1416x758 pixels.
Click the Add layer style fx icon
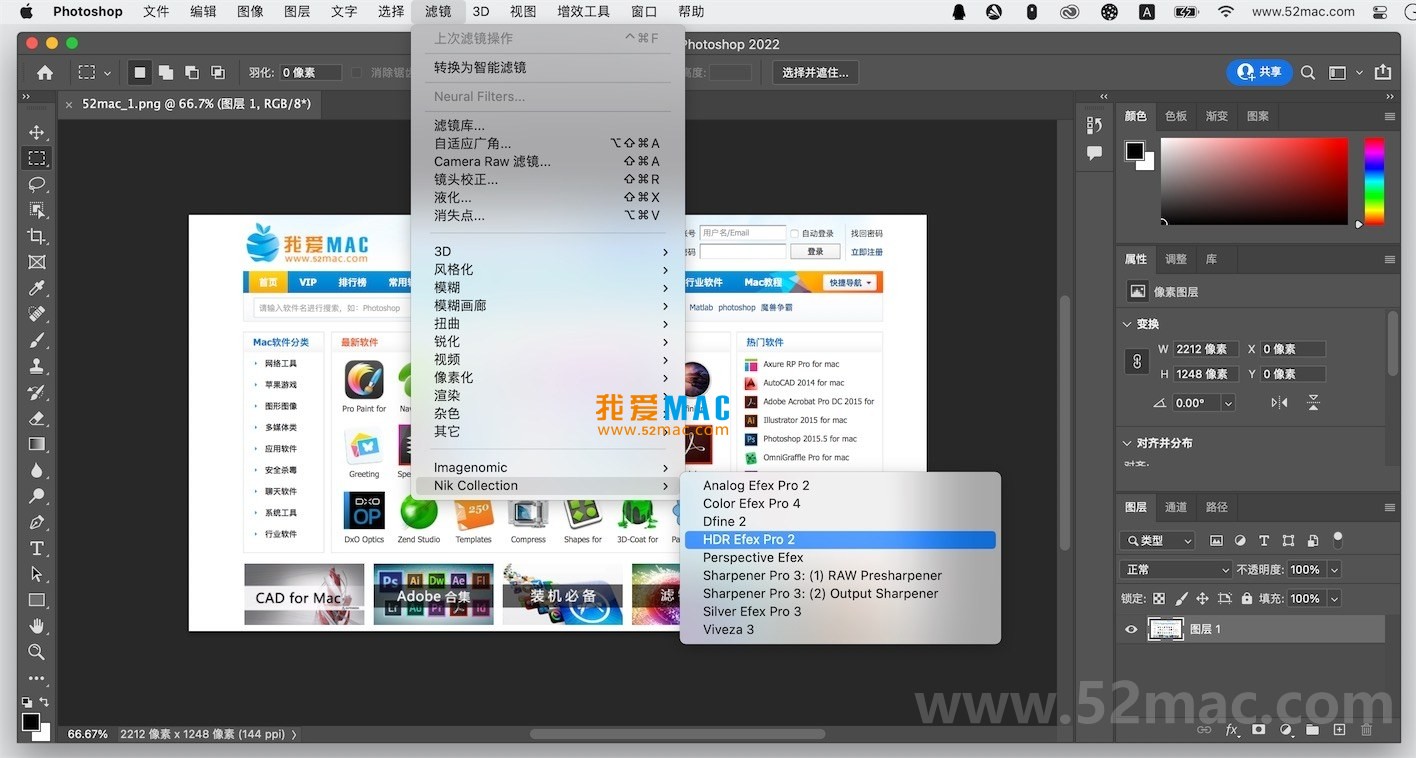pyautogui.click(x=1232, y=731)
